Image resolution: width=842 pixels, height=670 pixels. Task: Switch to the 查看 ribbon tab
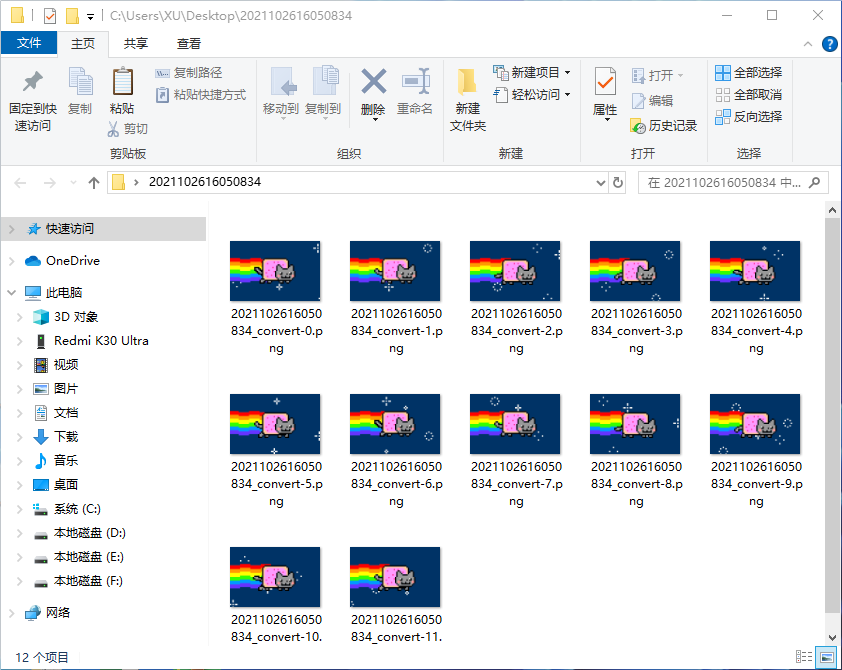pyautogui.click(x=189, y=43)
